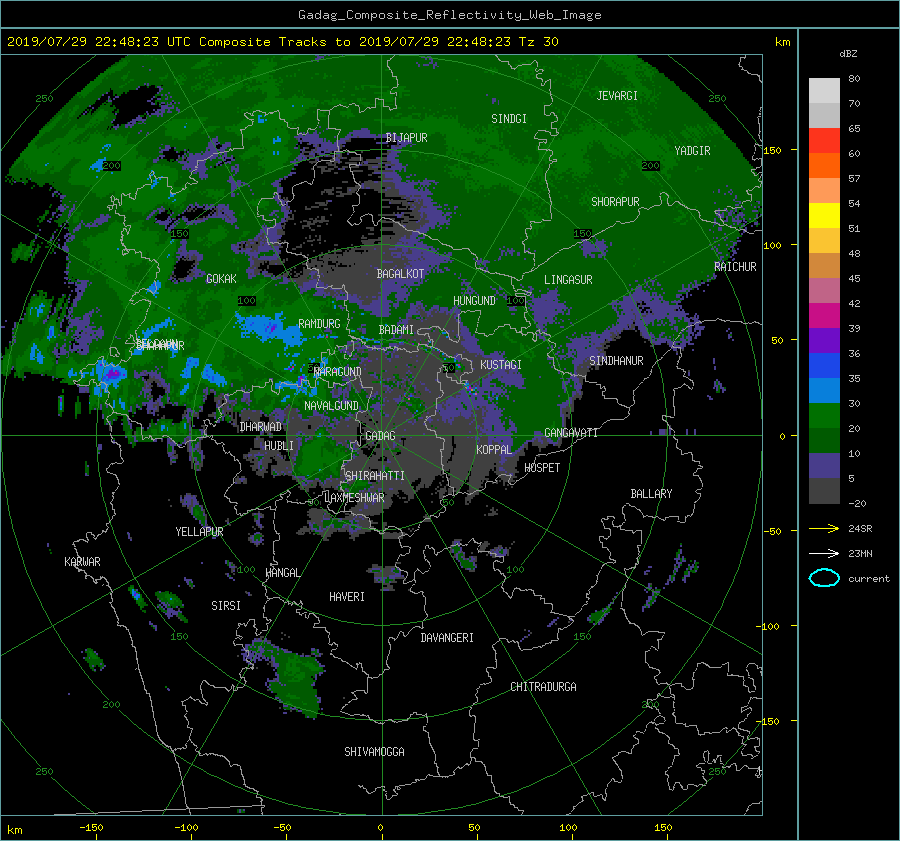Viewport: 900px width, 841px height.
Task: Click the KARWAR city label
Action: (82, 562)
